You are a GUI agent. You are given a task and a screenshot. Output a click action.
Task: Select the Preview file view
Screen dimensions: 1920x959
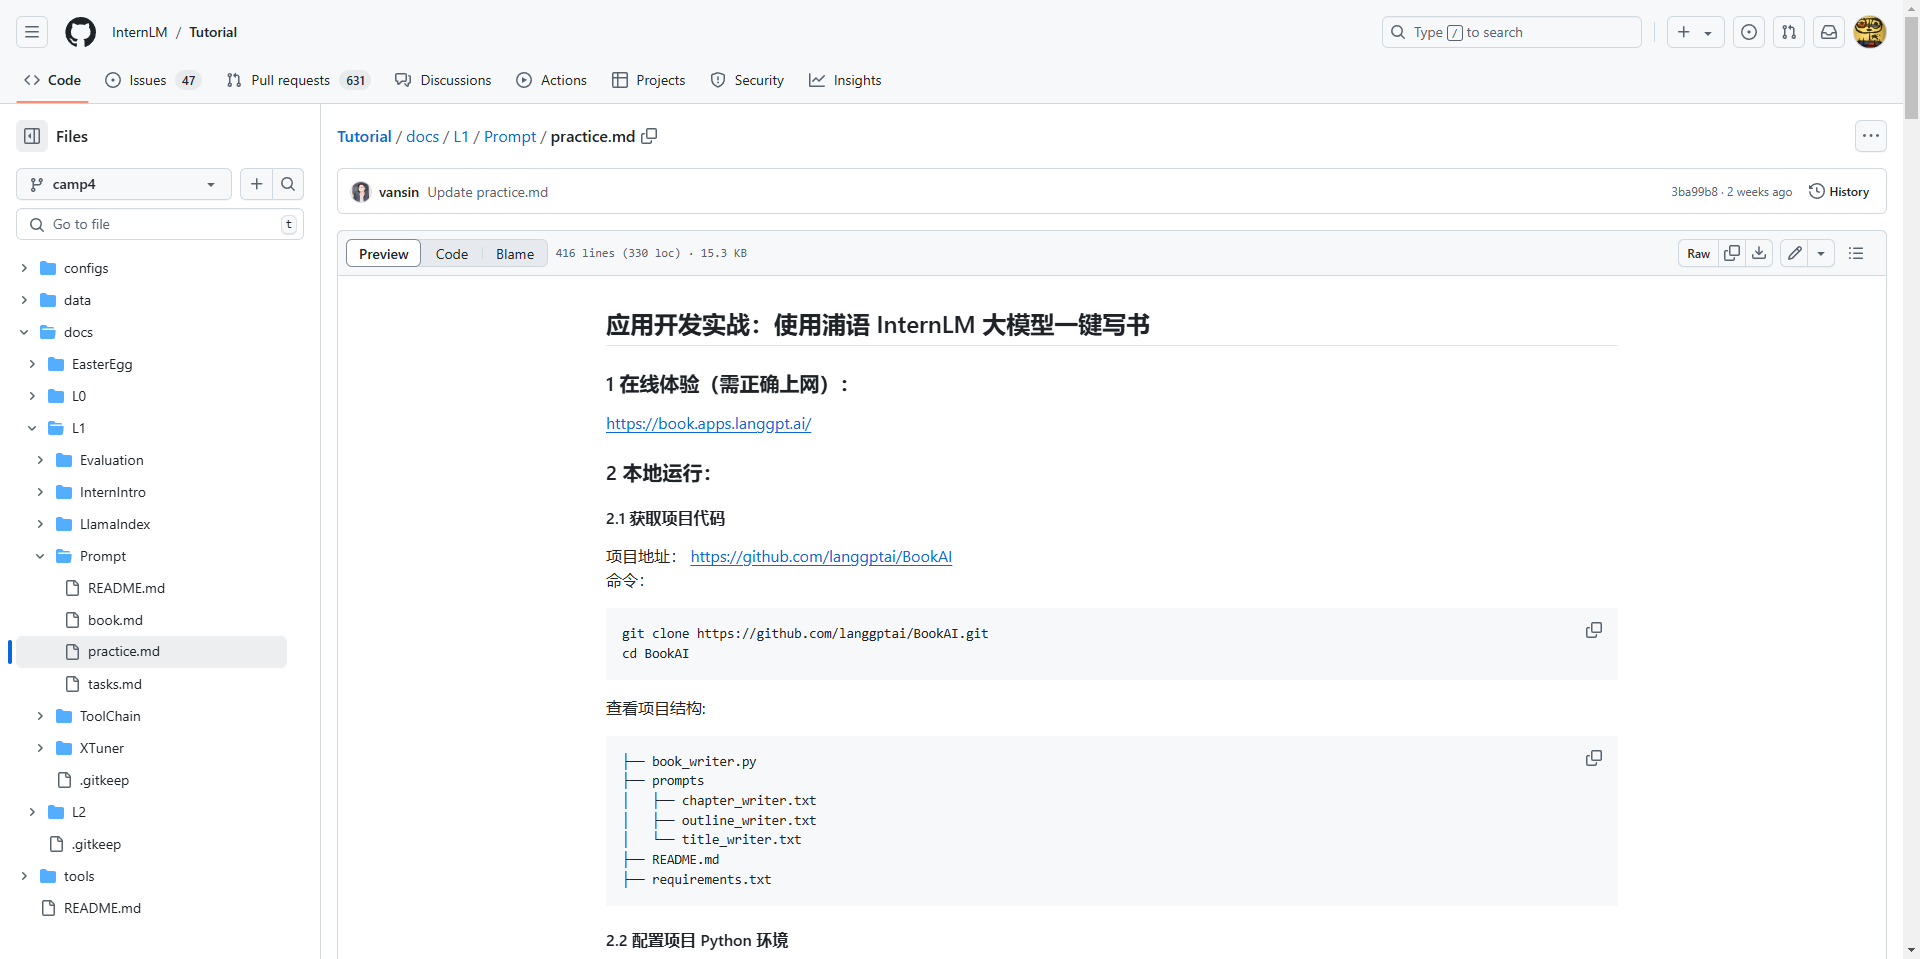pyautogui.click(x=384, y=254)
